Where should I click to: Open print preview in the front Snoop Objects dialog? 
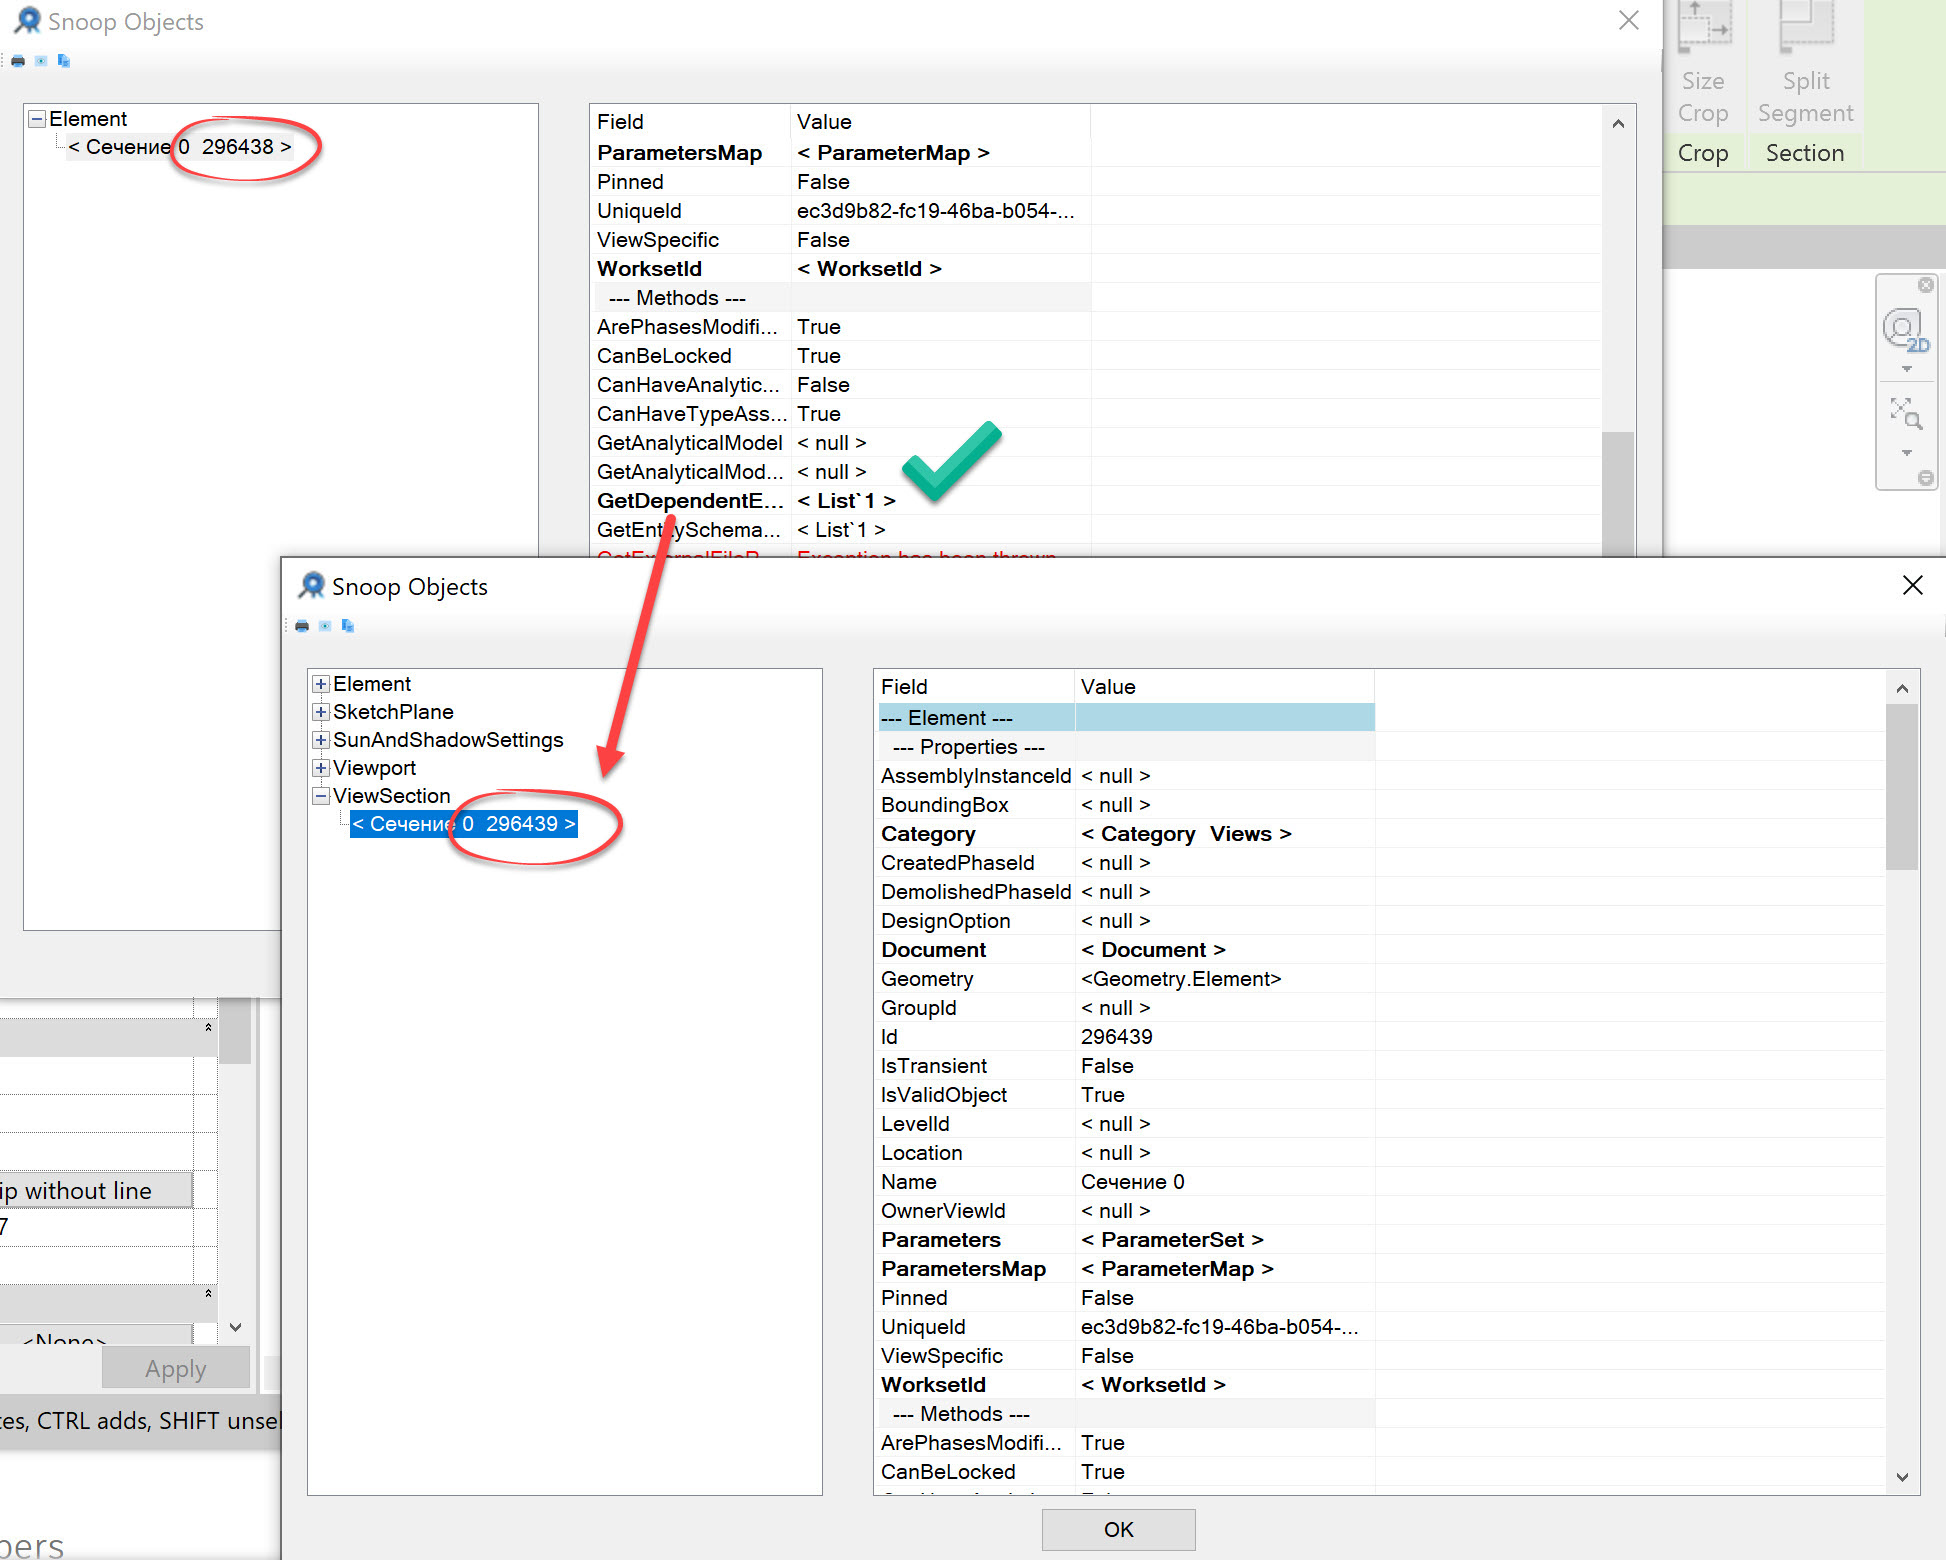325,626
